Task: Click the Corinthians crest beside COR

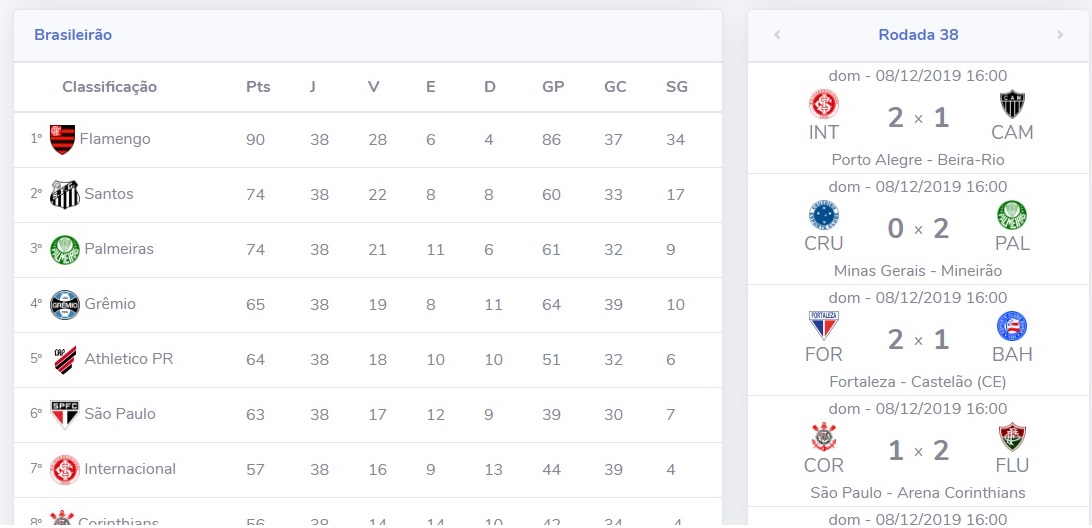Action: tap(824, 437)
